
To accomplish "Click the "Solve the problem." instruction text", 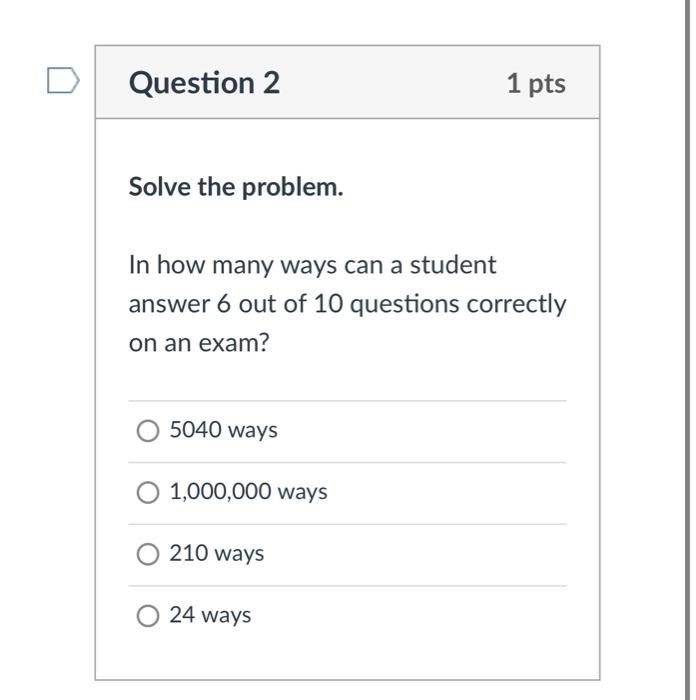I will [x=236, y=187].
